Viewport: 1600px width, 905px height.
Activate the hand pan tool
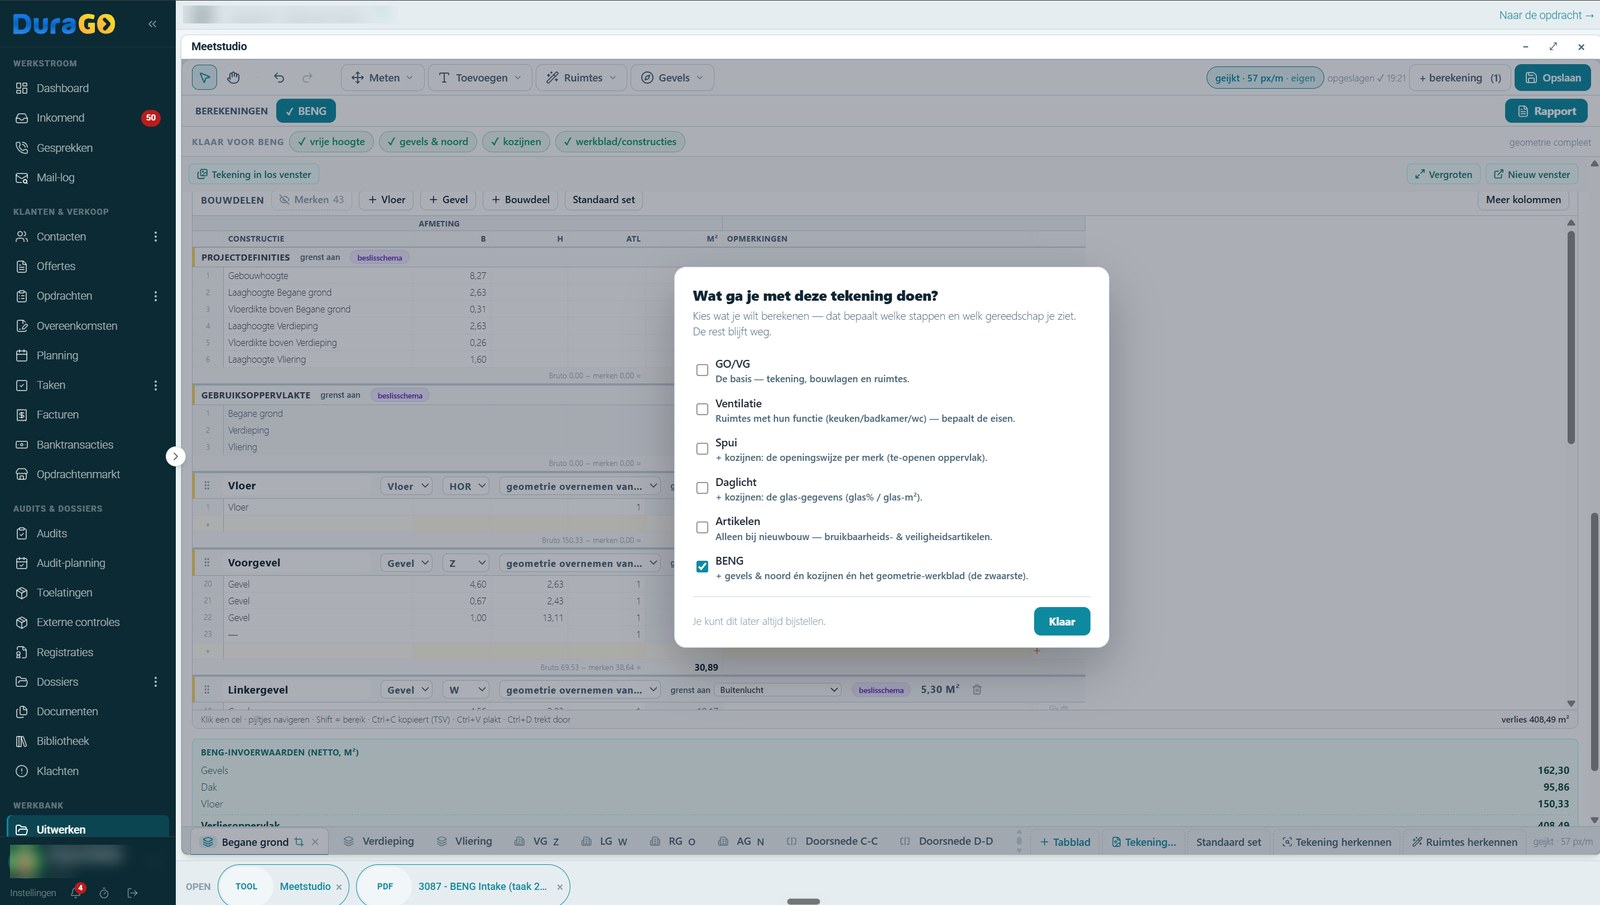[x=233, y=77]
